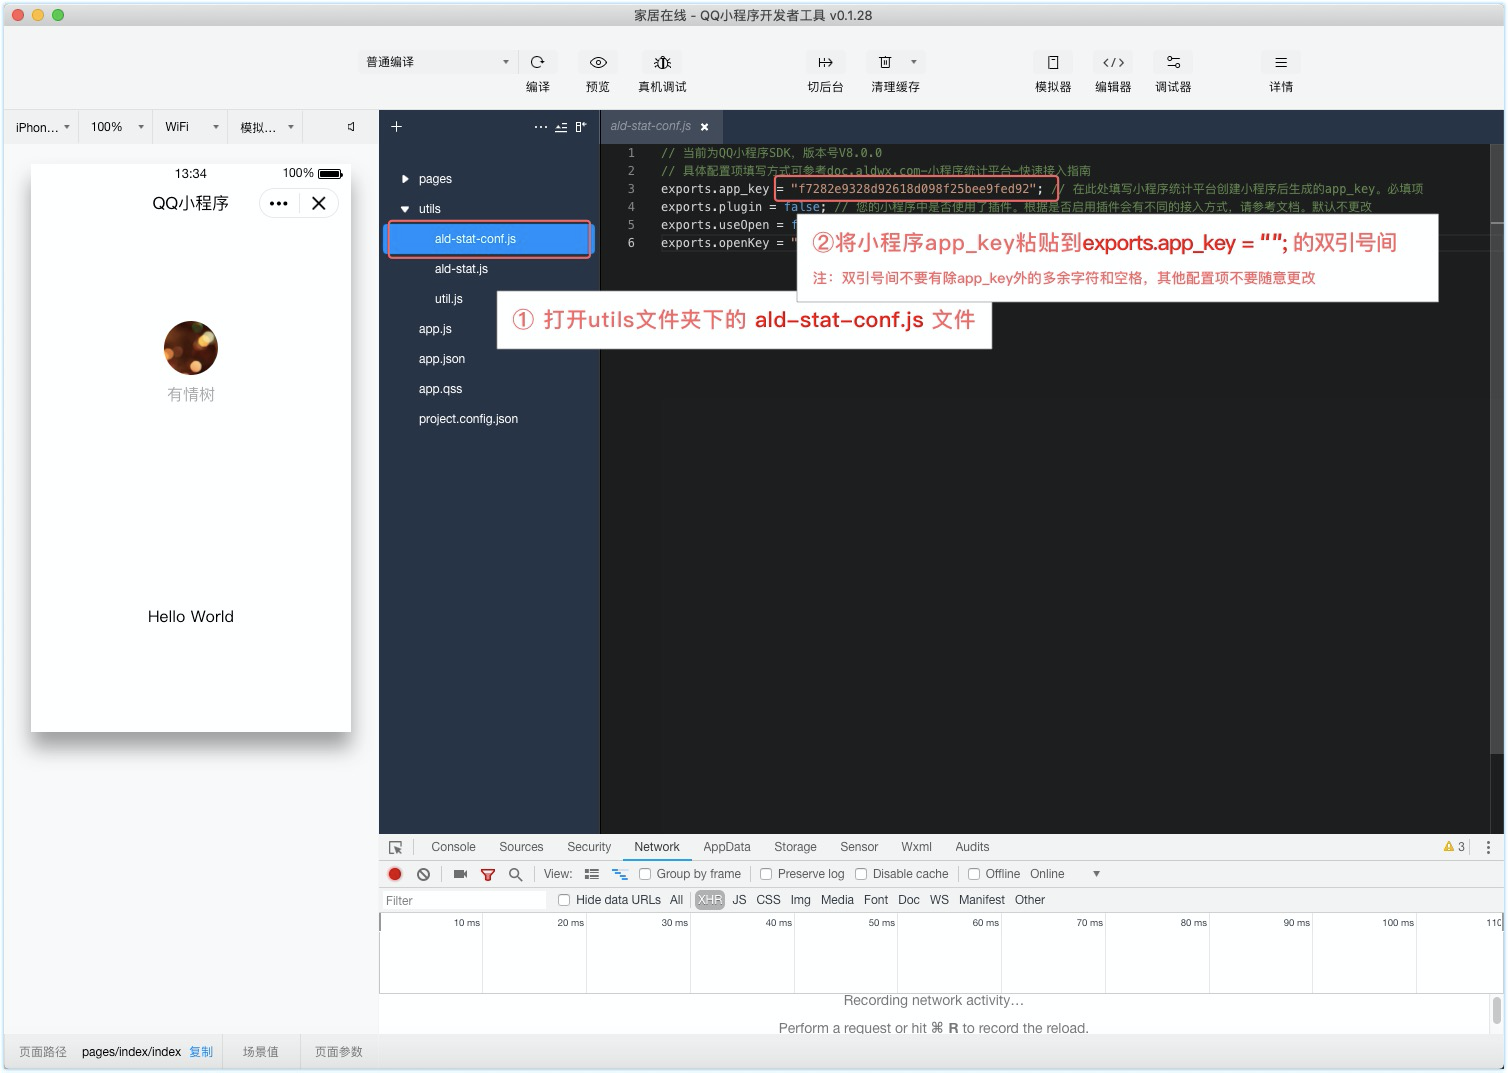Screen dimensions: 1508x1073
Task: Open the iPhone device model dropdown
Action: coord(42,127)
